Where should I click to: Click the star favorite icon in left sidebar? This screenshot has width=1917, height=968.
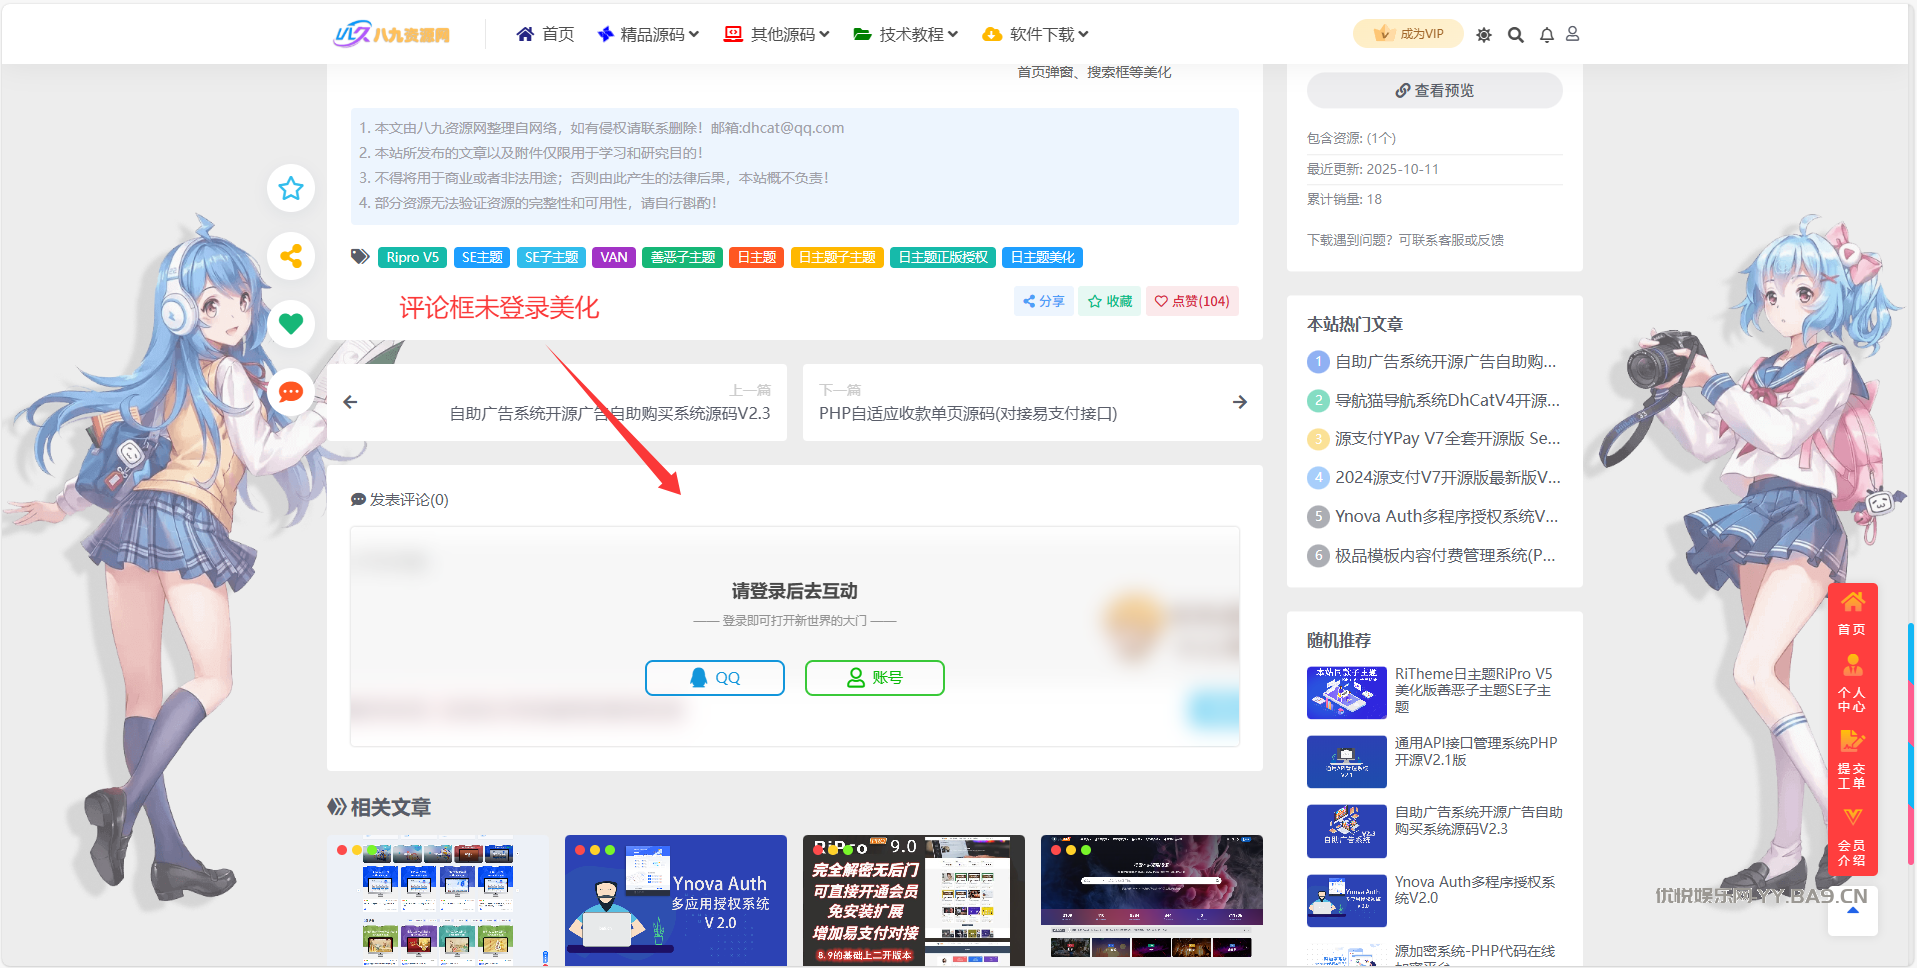click(x=291, y=188)
